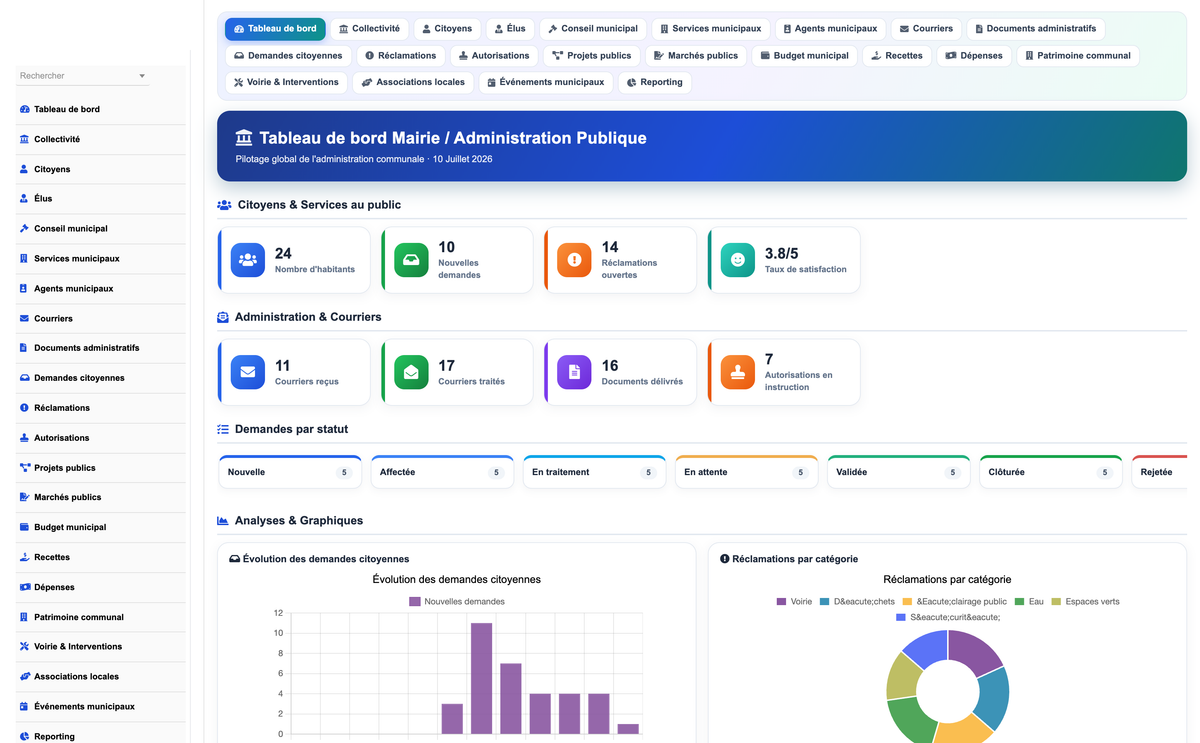Click the '3.8/5' satisfaction value
The height and width of the screenshot is (743, 1200).
[782, 254]
